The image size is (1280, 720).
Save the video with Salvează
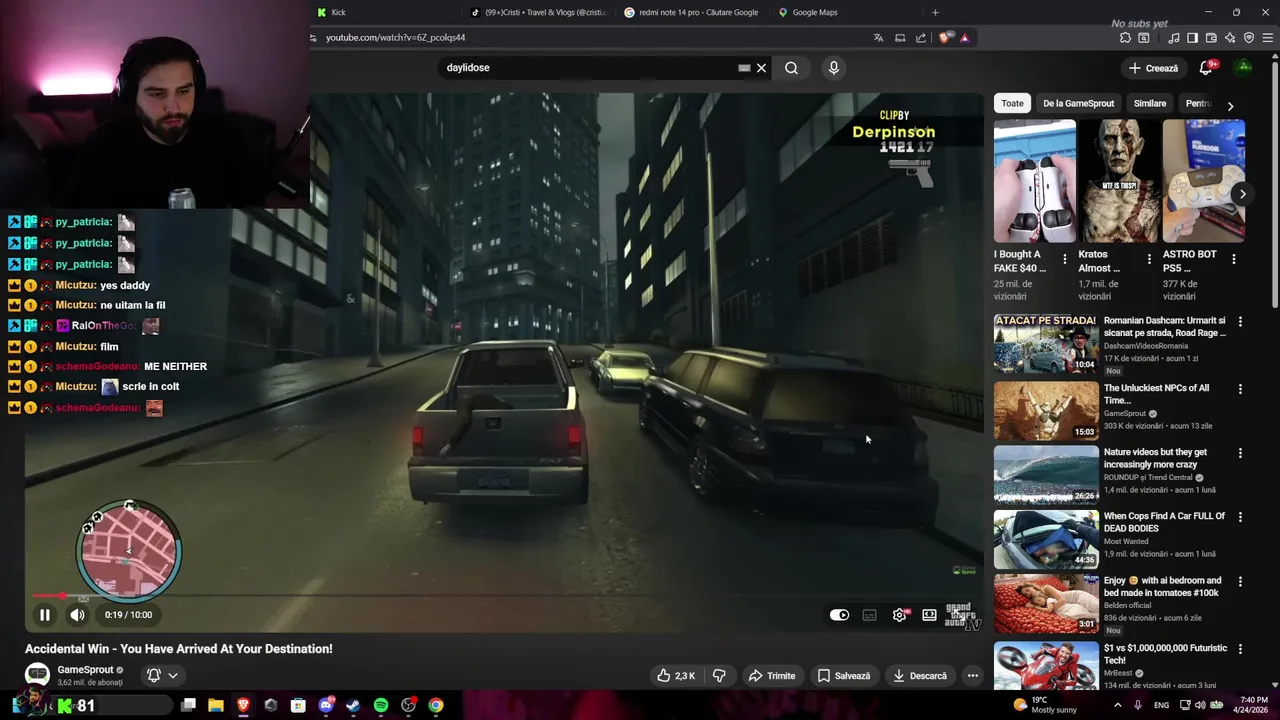tap(844, 676)
